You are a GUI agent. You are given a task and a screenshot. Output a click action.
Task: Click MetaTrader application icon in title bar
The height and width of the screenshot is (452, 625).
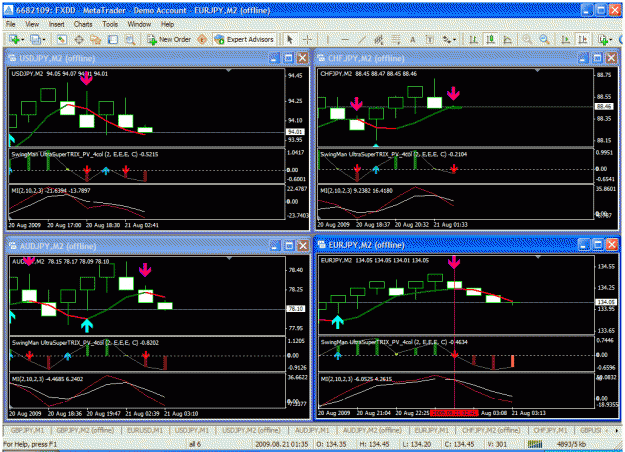[x=8, y=10]
